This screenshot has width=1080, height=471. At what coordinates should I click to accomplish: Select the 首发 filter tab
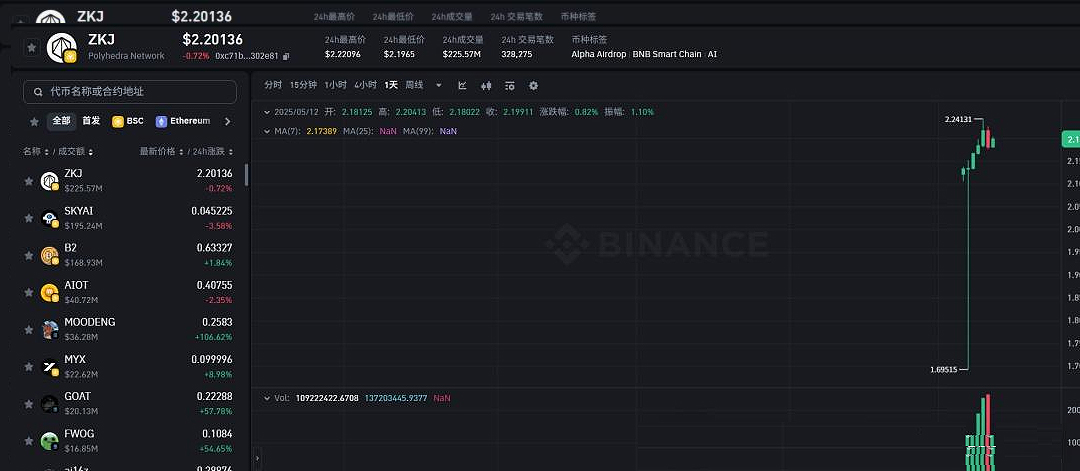point(91,121)
